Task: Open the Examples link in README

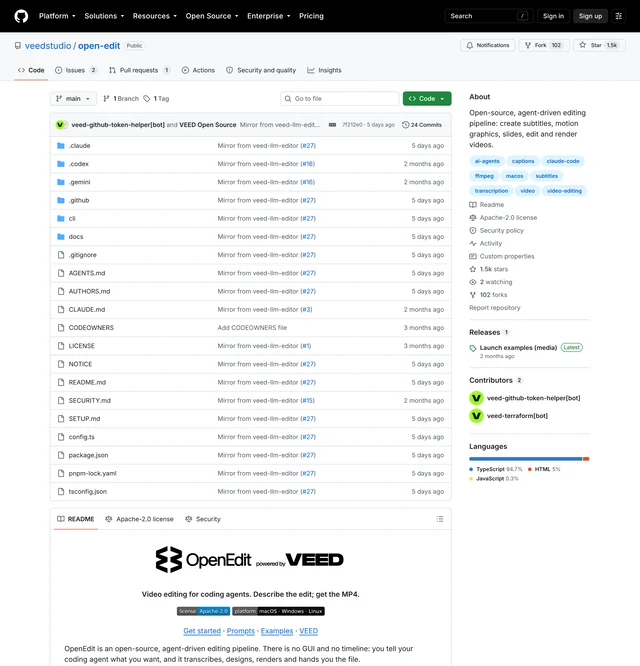Action: [277, 631]
